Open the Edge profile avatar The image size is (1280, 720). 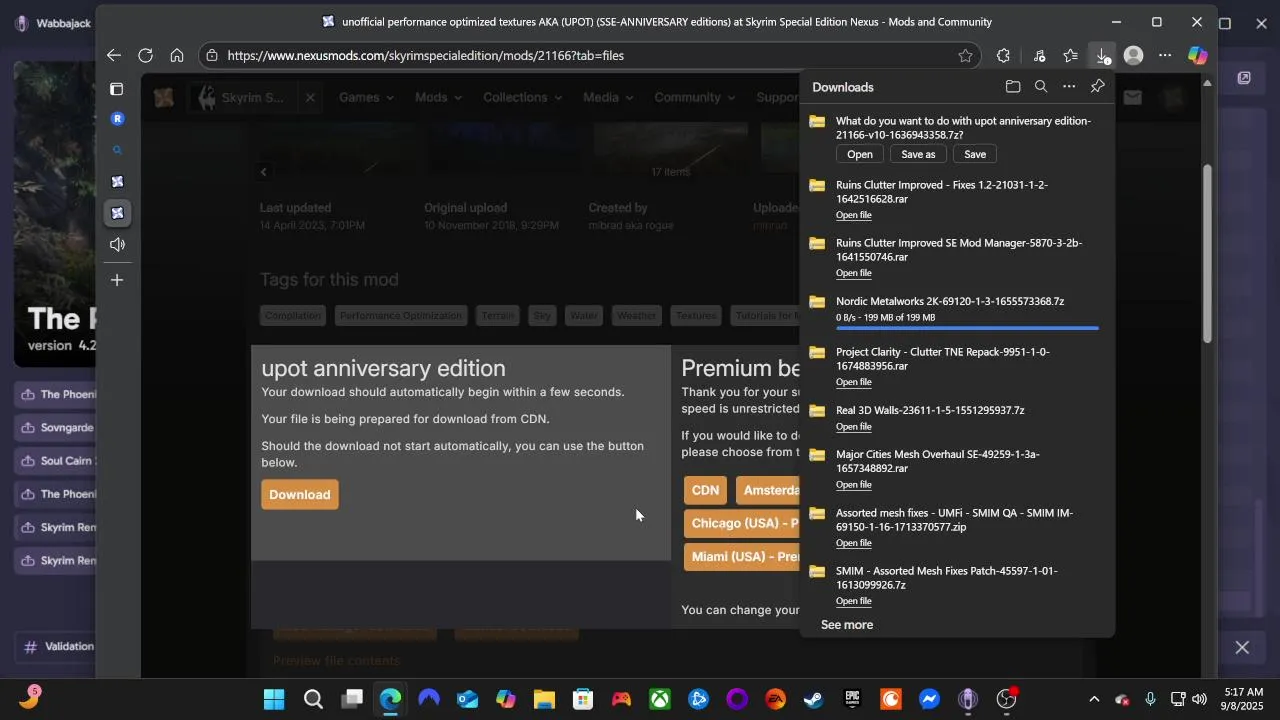(x=1133, y=56)
